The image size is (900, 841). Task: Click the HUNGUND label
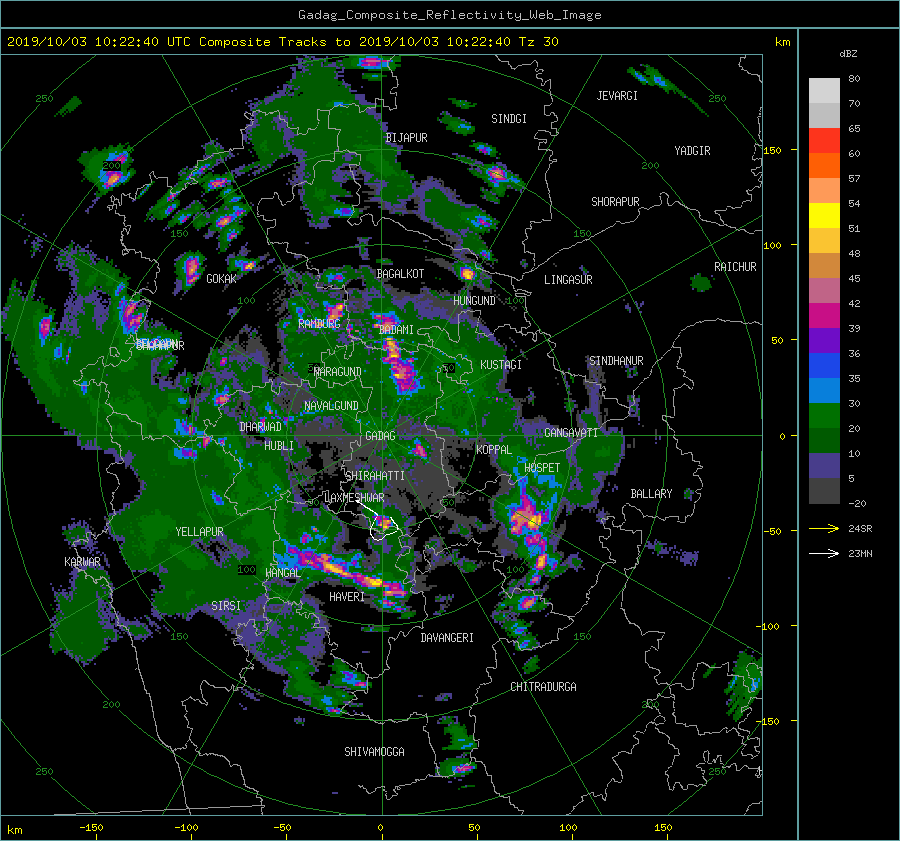[474, 301]
